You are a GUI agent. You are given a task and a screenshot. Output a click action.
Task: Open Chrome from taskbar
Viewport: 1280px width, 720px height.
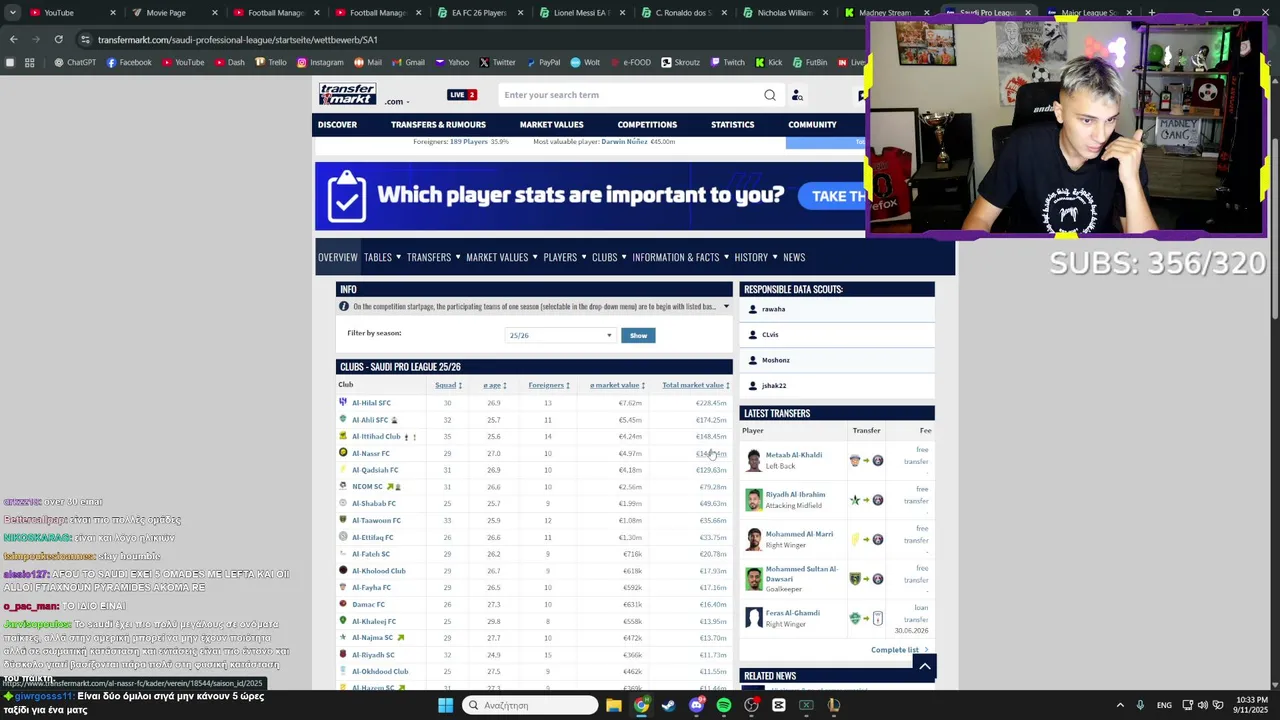[x=641, y=705]
